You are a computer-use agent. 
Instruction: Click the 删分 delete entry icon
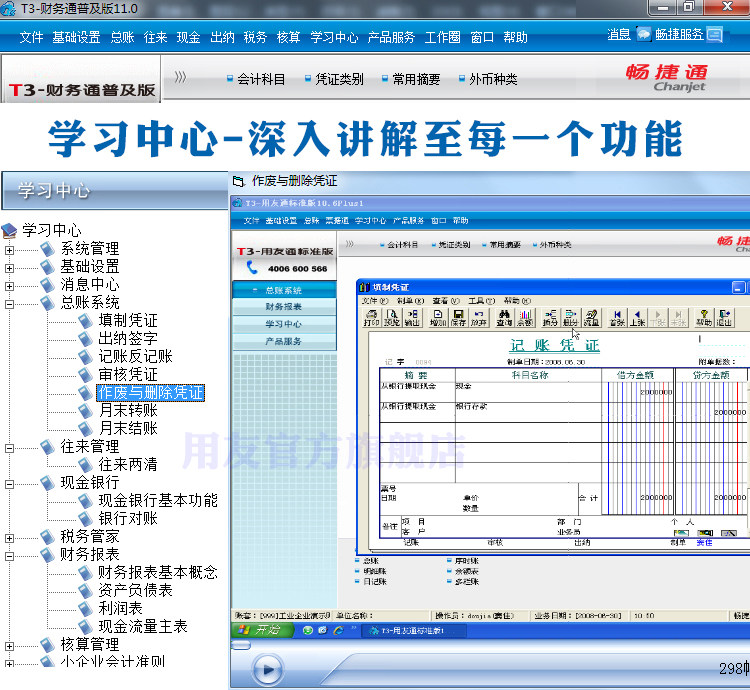pos(571,318)
